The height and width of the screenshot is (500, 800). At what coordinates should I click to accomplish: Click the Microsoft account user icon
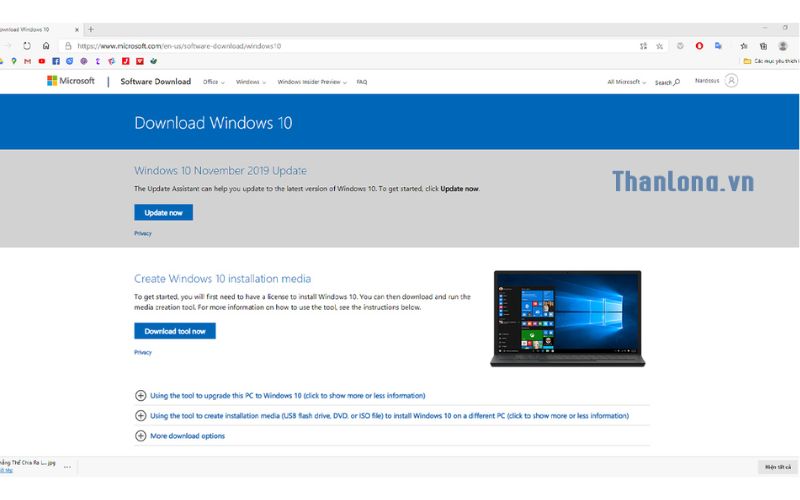click(731, 81)
